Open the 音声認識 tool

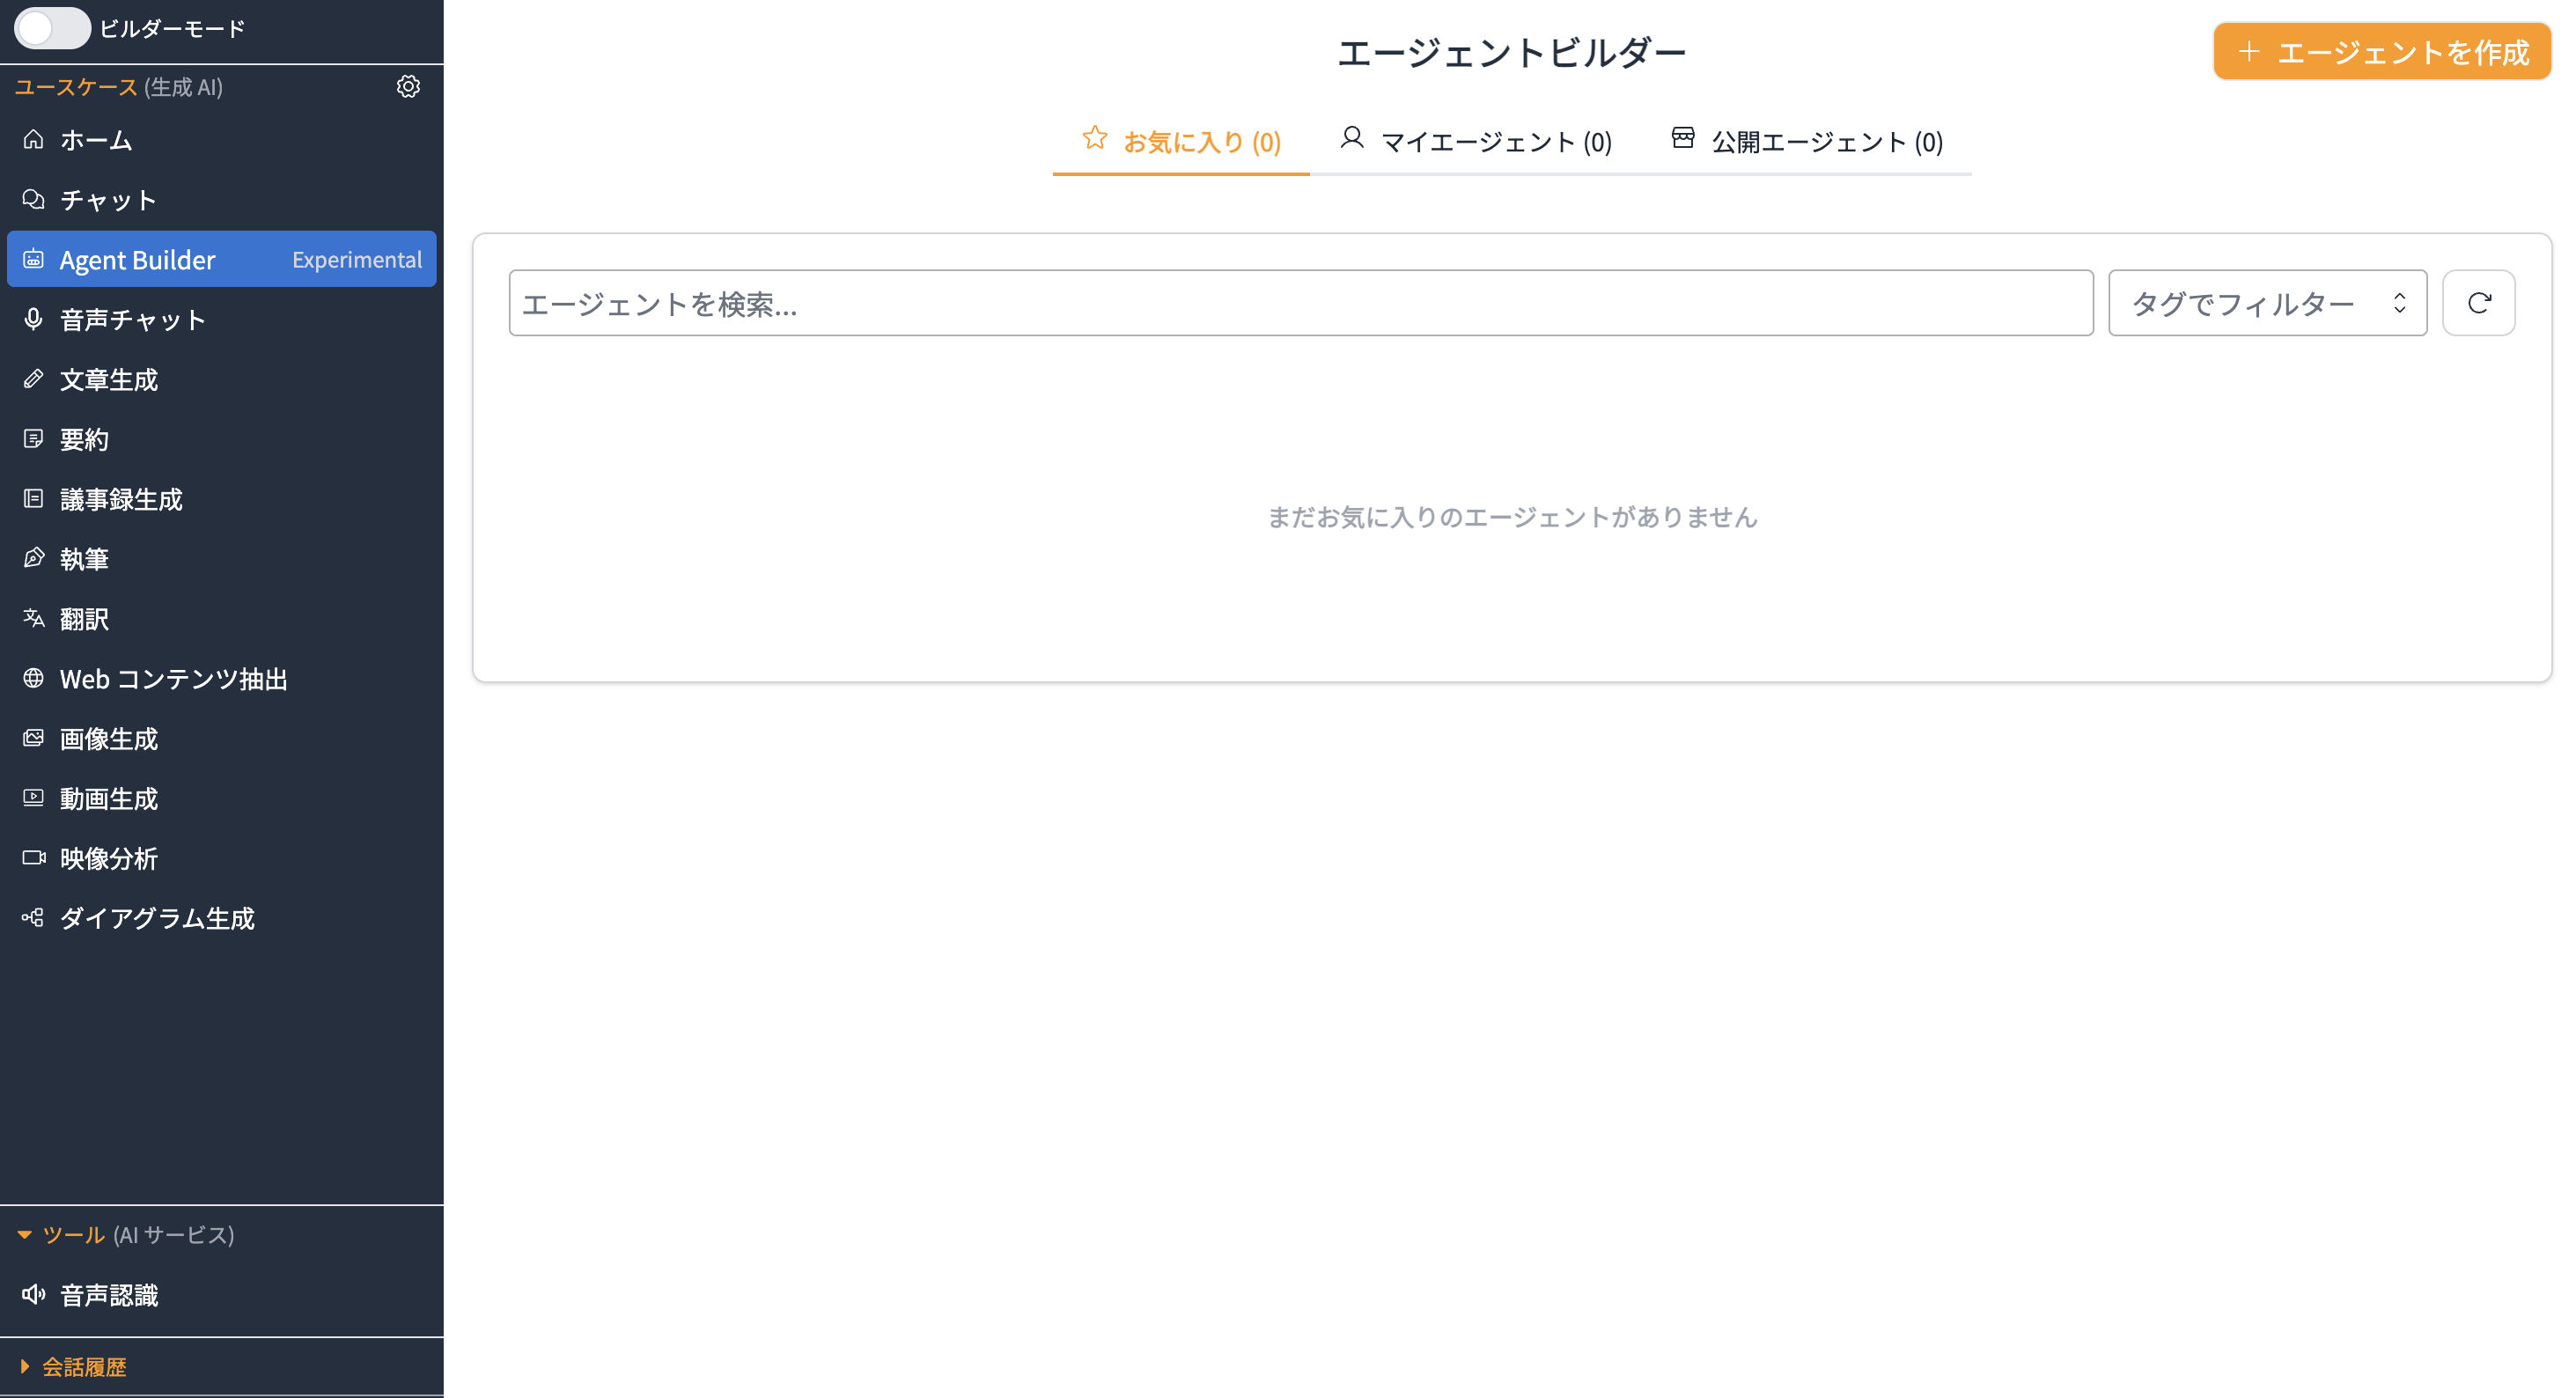pyautogui.click(x=109, y=1295)
